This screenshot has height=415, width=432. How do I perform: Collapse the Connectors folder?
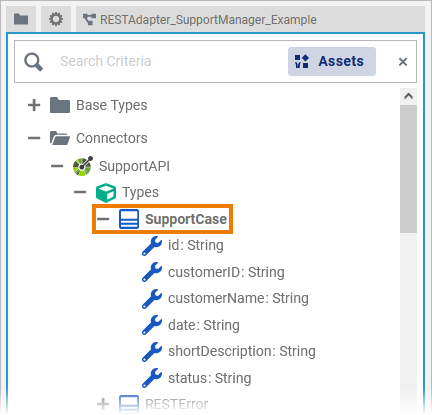tap(34, 138)
